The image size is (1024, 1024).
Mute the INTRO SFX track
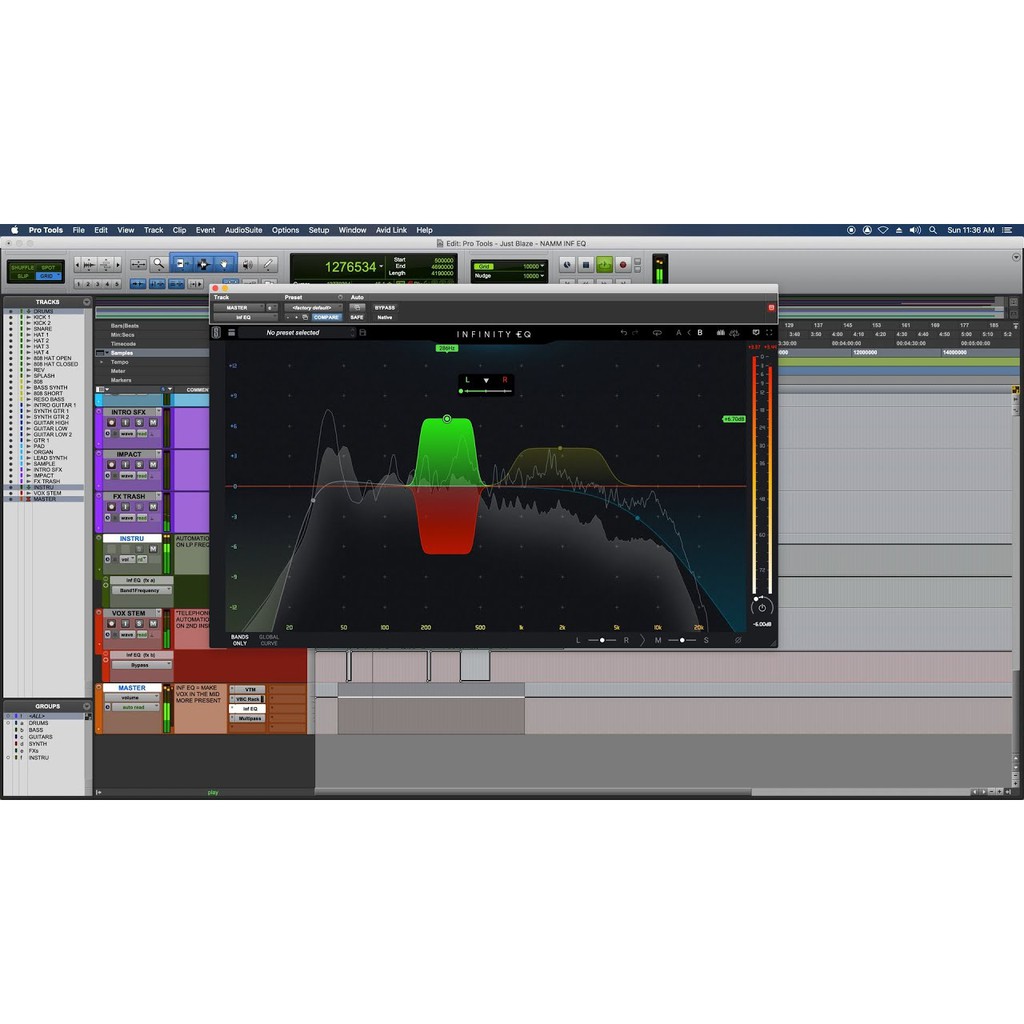[153, 423]
